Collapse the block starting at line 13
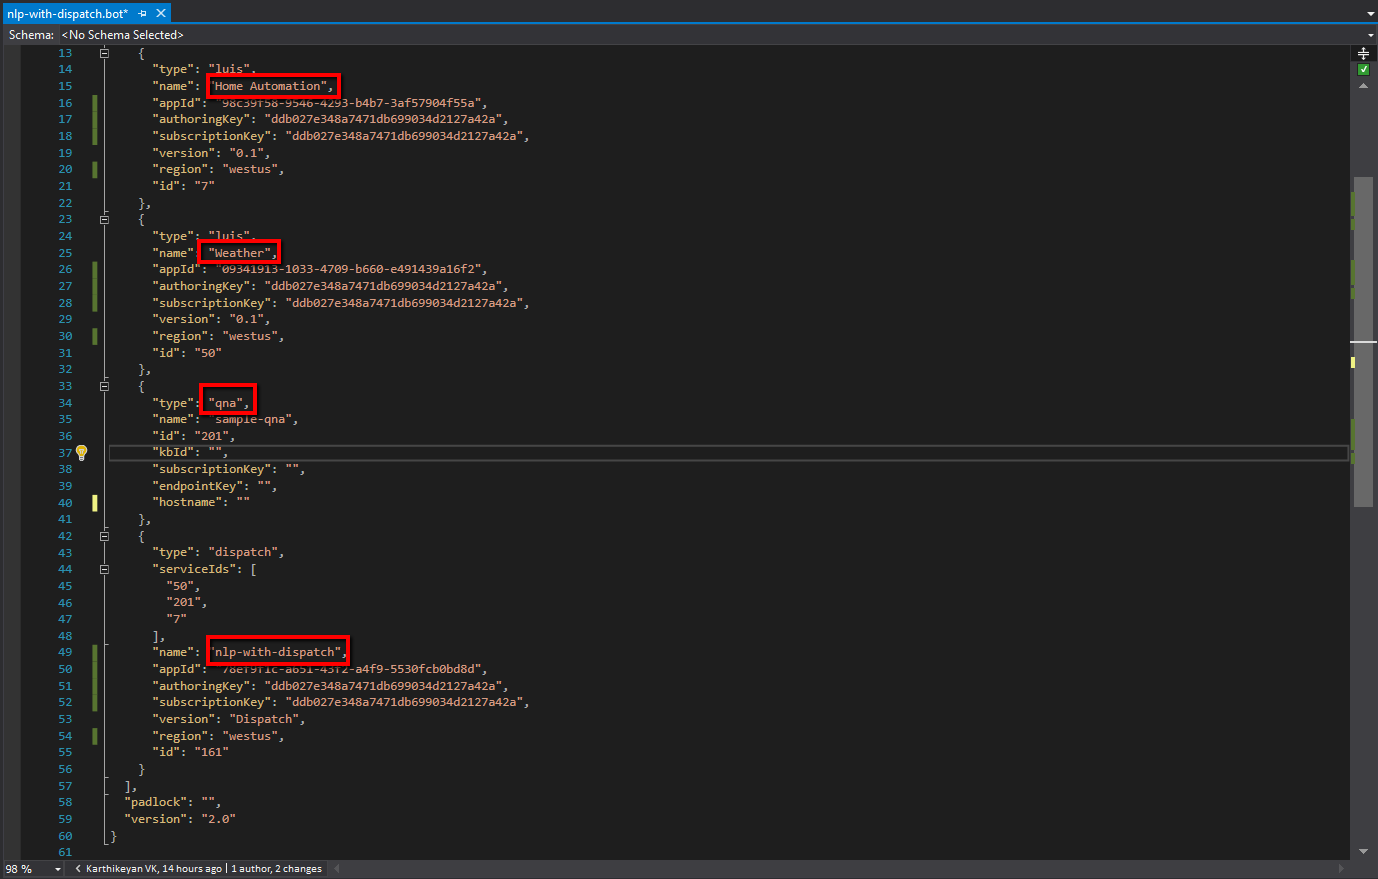1378x879 pixels. (x=104, y=53)
